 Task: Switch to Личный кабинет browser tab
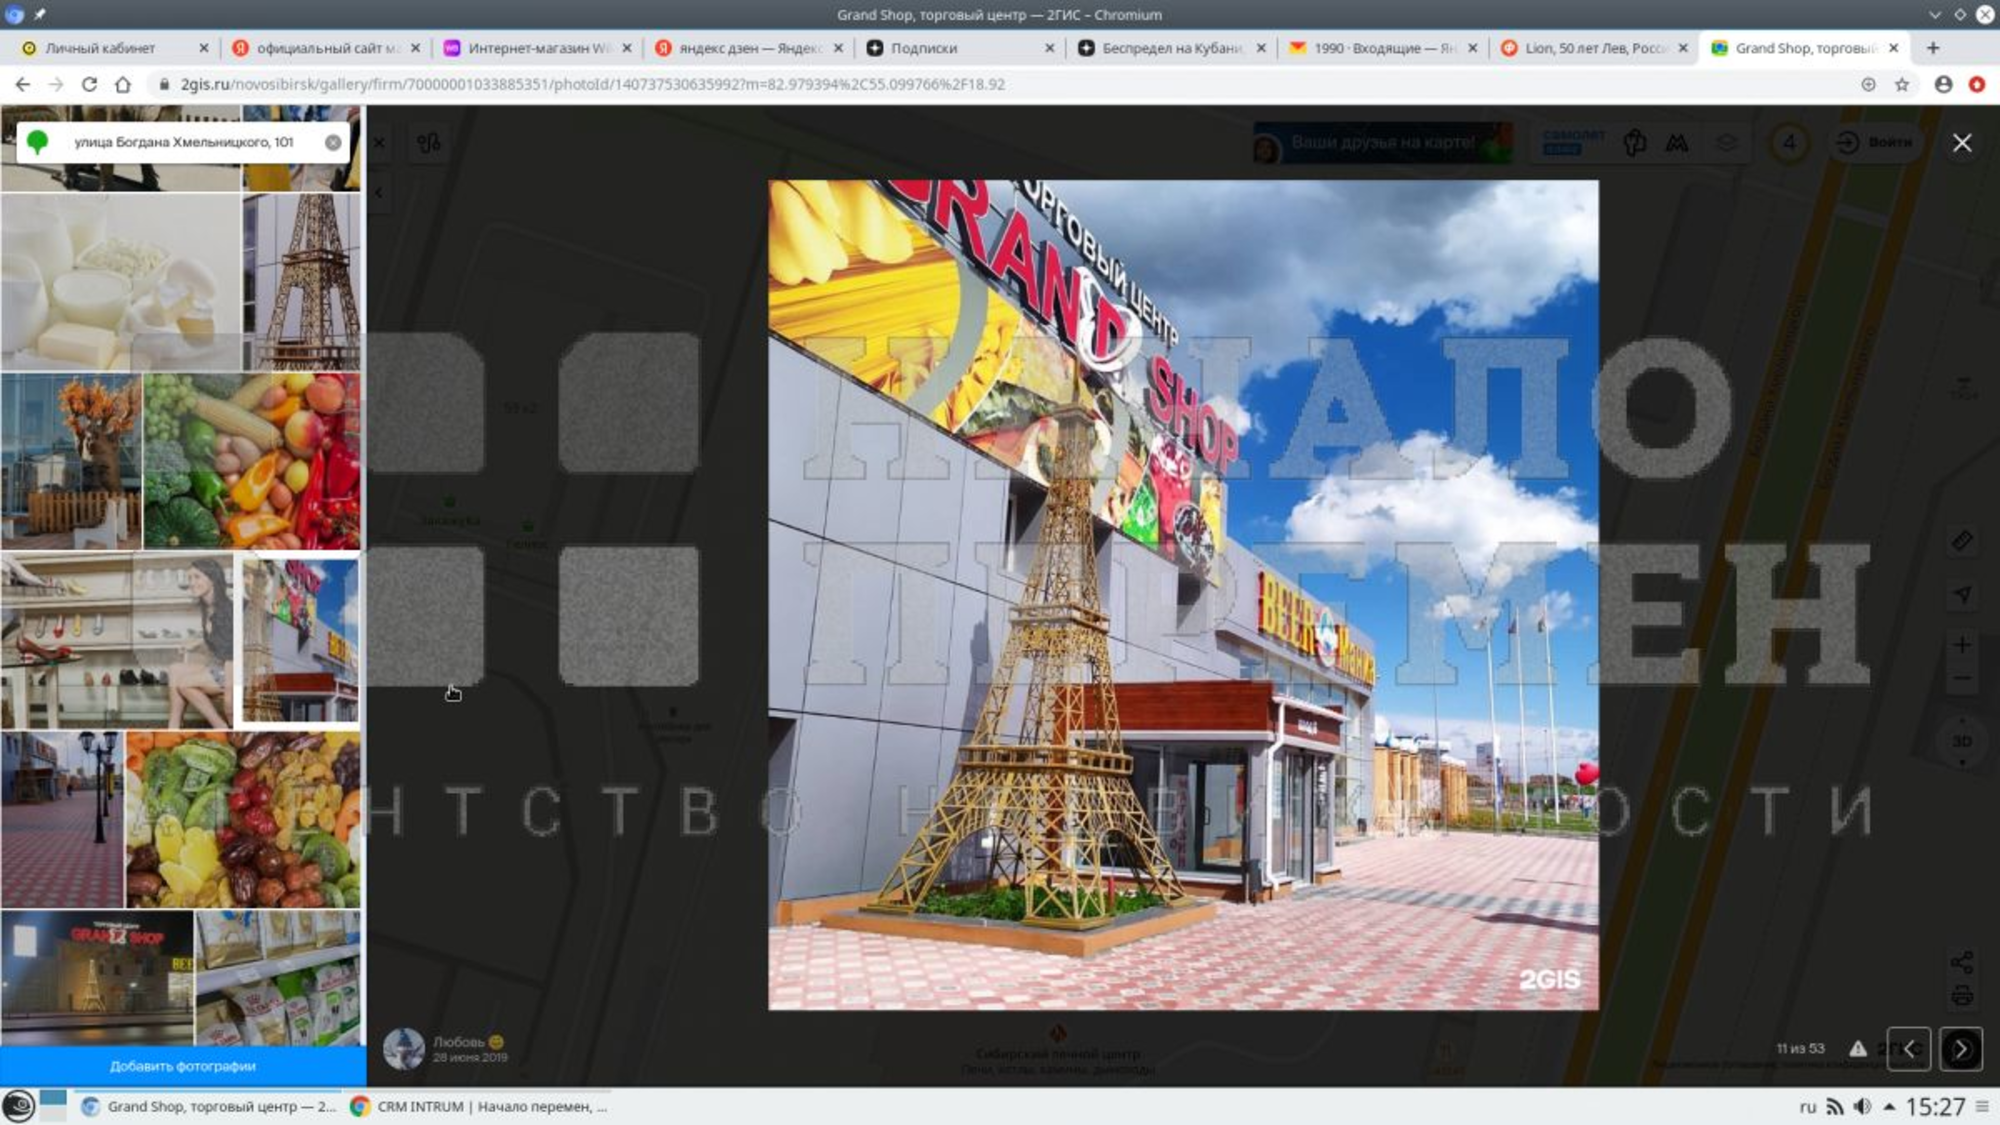[x=100, y=48]
